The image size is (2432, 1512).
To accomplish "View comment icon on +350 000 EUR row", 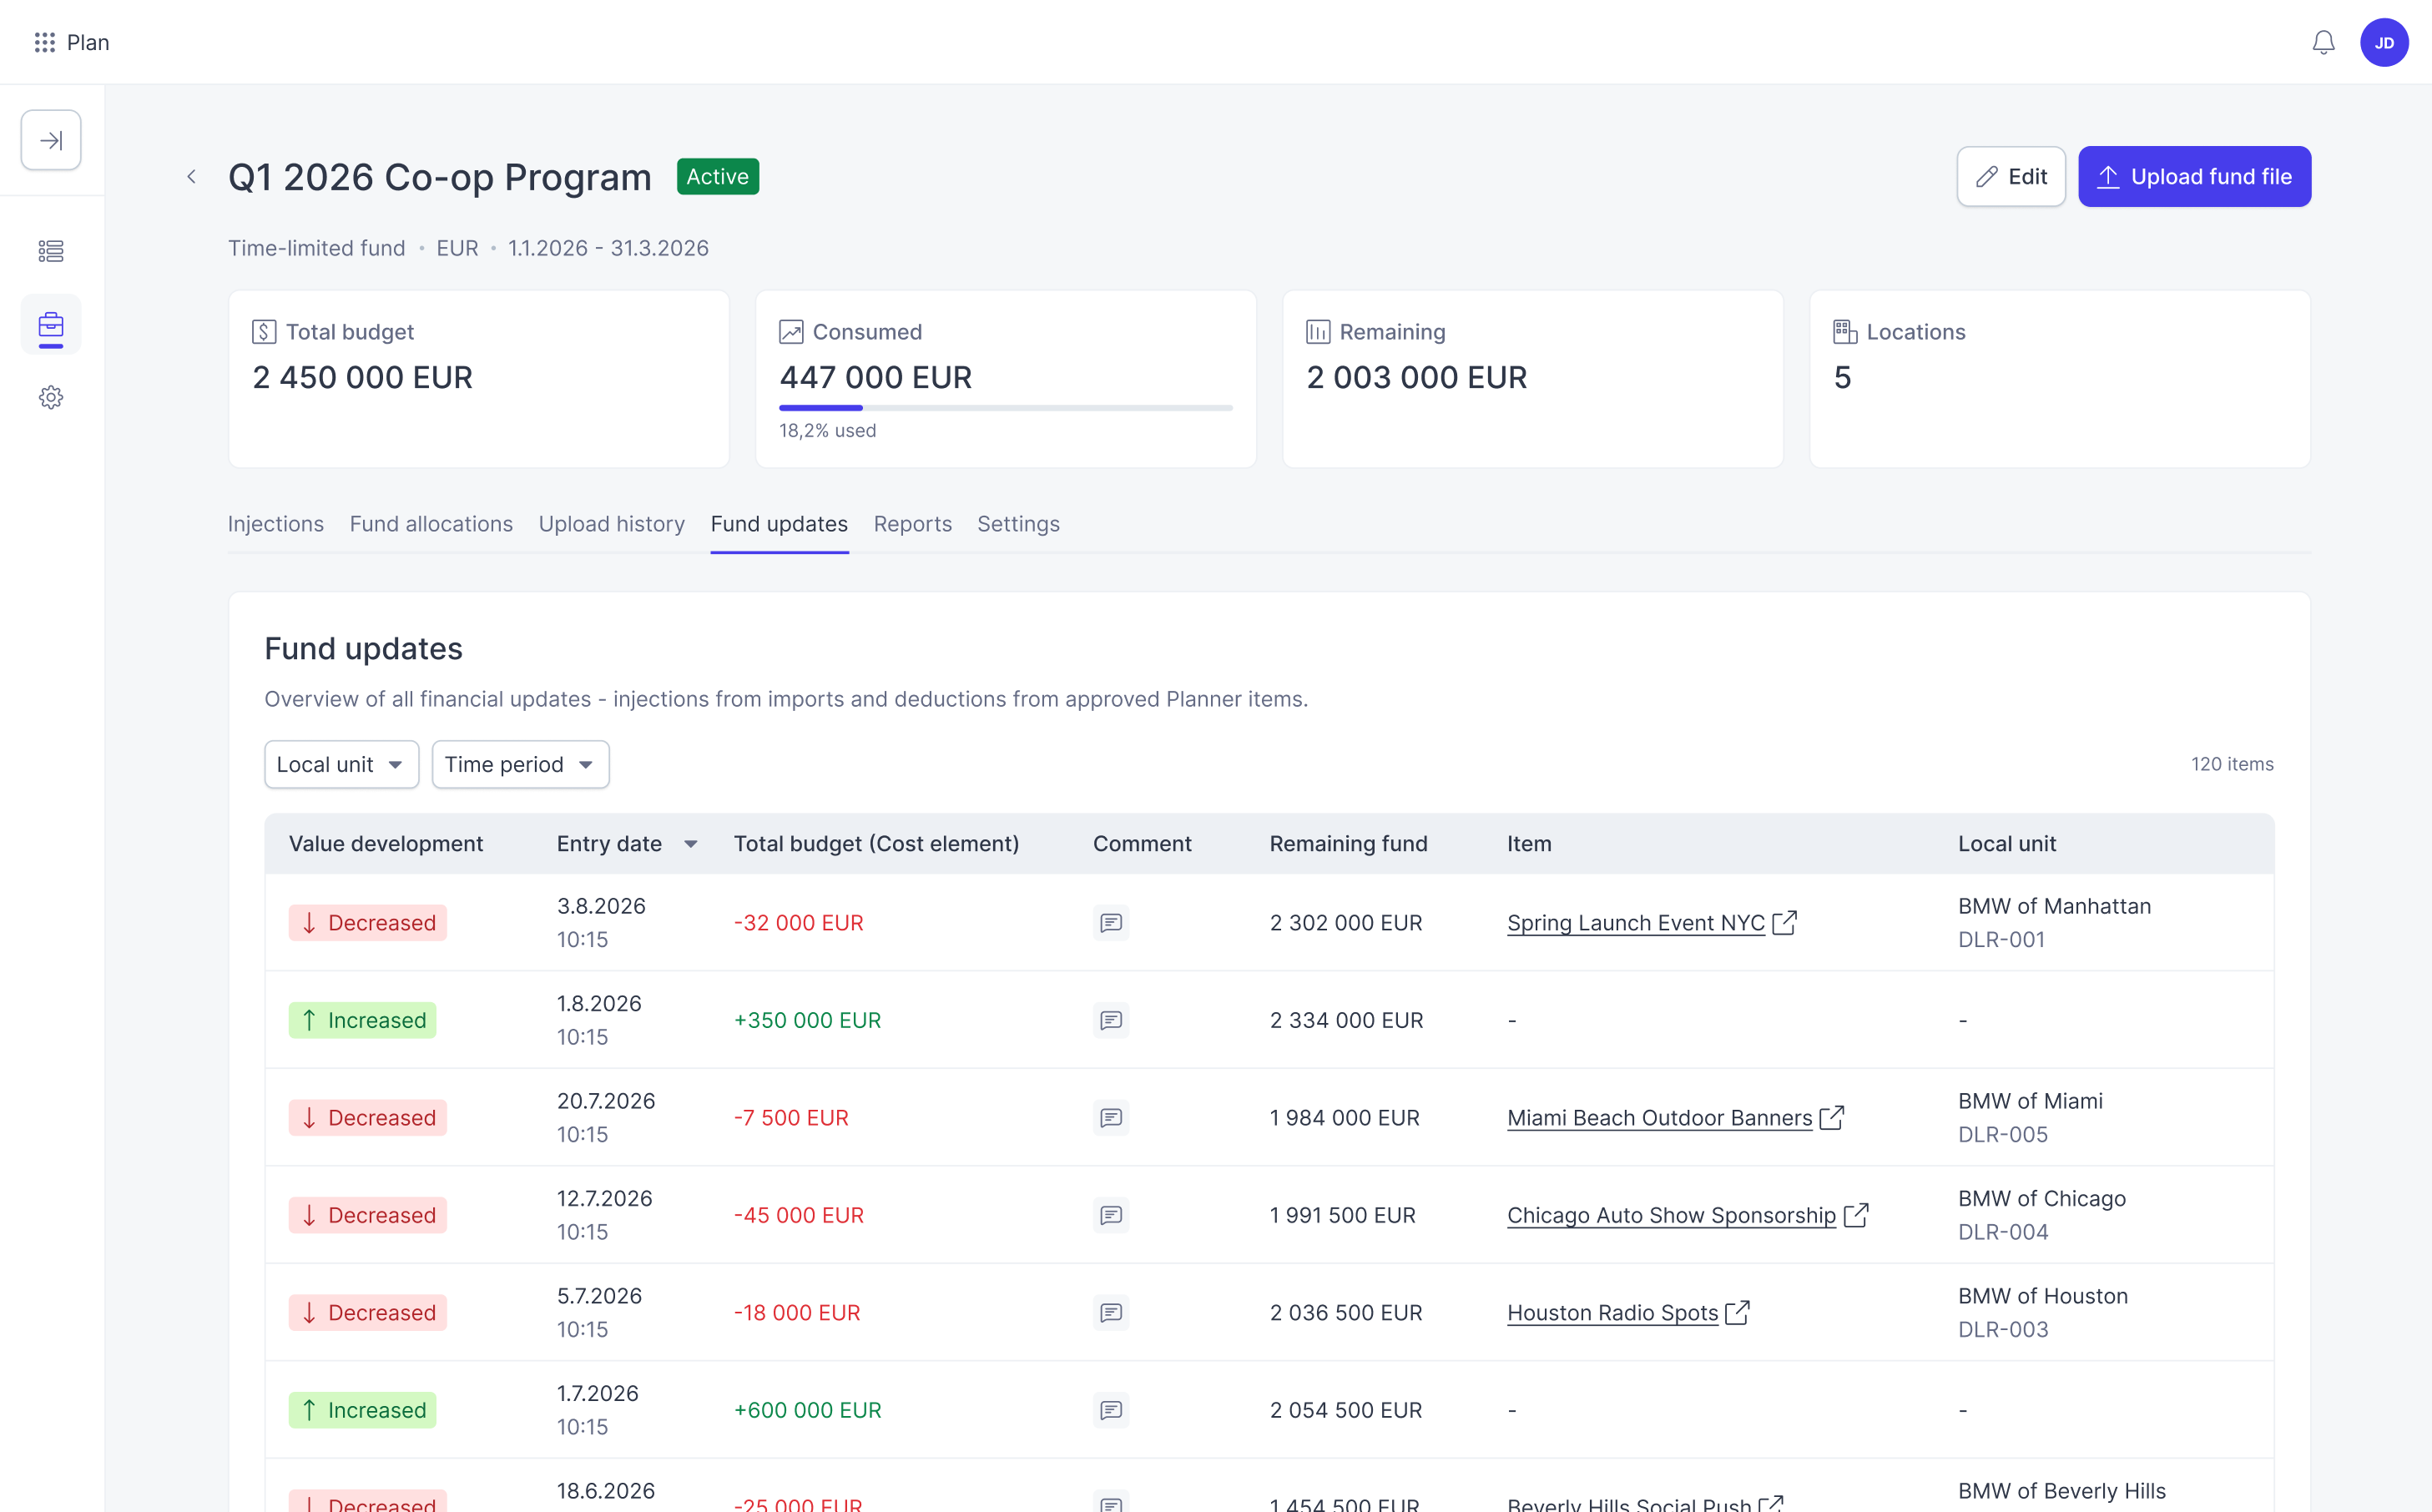I will click(x=1111, y=1020).
